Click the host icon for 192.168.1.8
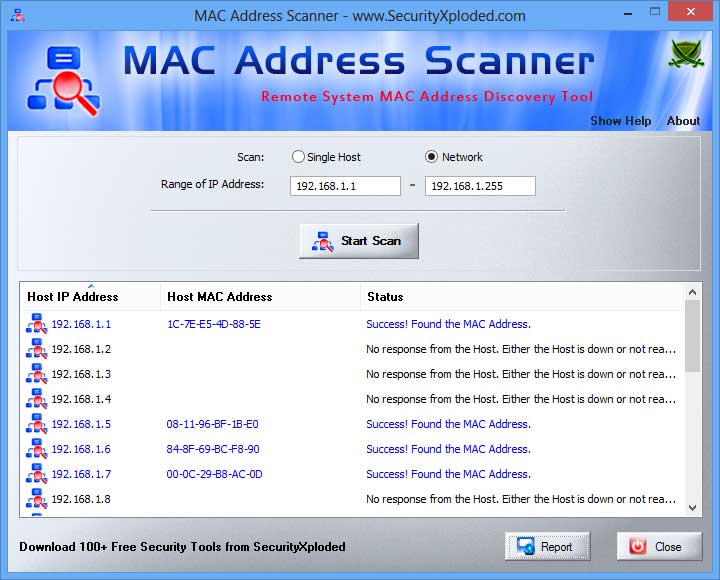Image resolution: width=720 pixels, height=580 pixels. (x=37, y=499)
